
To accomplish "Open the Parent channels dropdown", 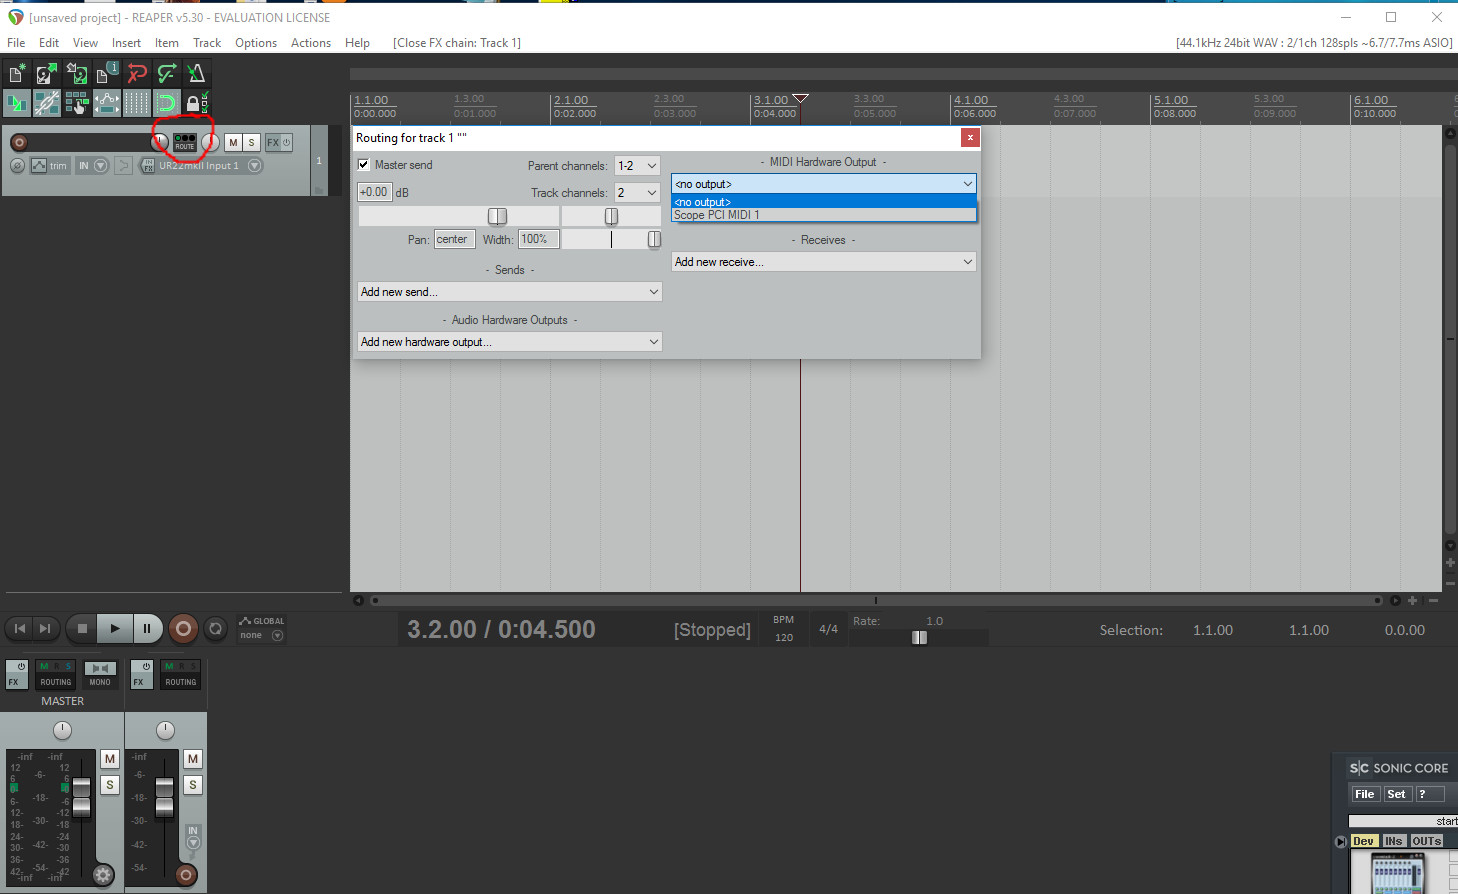I will (637, 166).
